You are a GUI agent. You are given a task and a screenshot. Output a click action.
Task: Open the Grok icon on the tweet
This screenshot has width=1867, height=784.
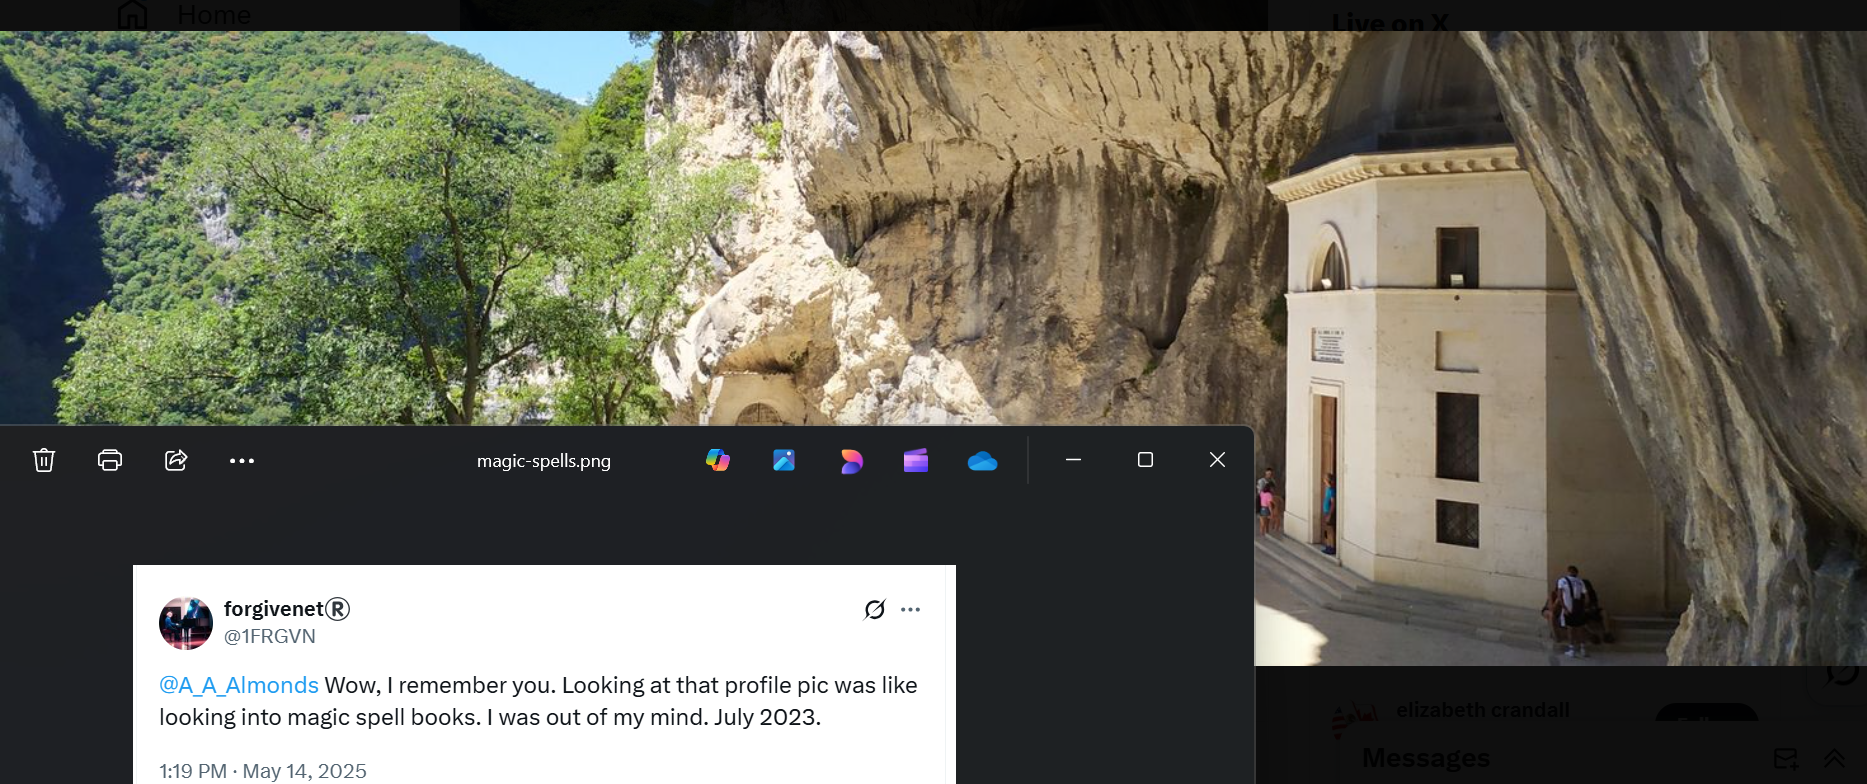(x=875, y=609)
